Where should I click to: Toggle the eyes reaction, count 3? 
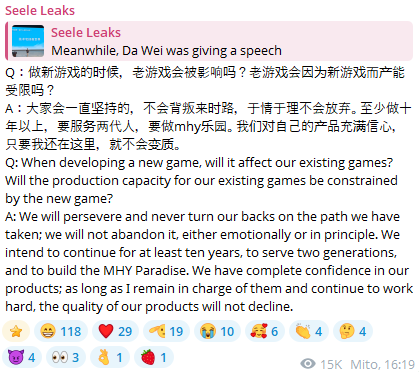(x=66, y=357)
